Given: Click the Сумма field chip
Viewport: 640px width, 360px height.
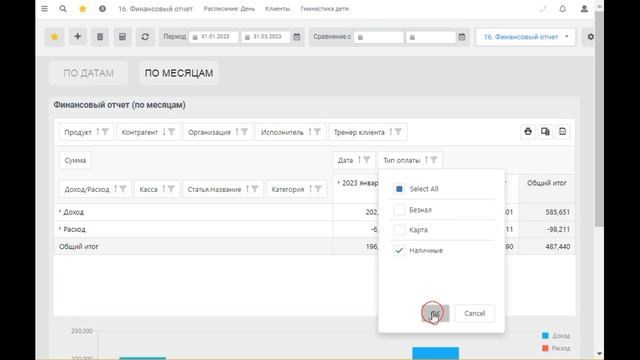Looking at the screenshot, I should click(x=75, y=160).
